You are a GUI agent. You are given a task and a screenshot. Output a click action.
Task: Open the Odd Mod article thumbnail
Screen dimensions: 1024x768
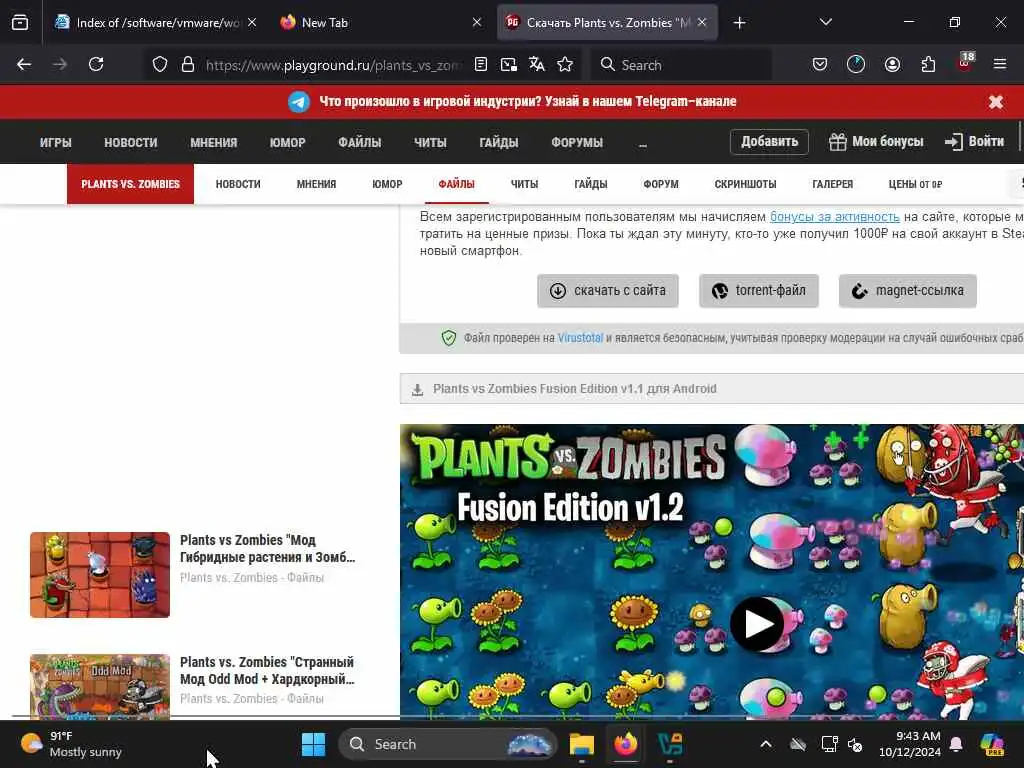click(x=100, y=686)
